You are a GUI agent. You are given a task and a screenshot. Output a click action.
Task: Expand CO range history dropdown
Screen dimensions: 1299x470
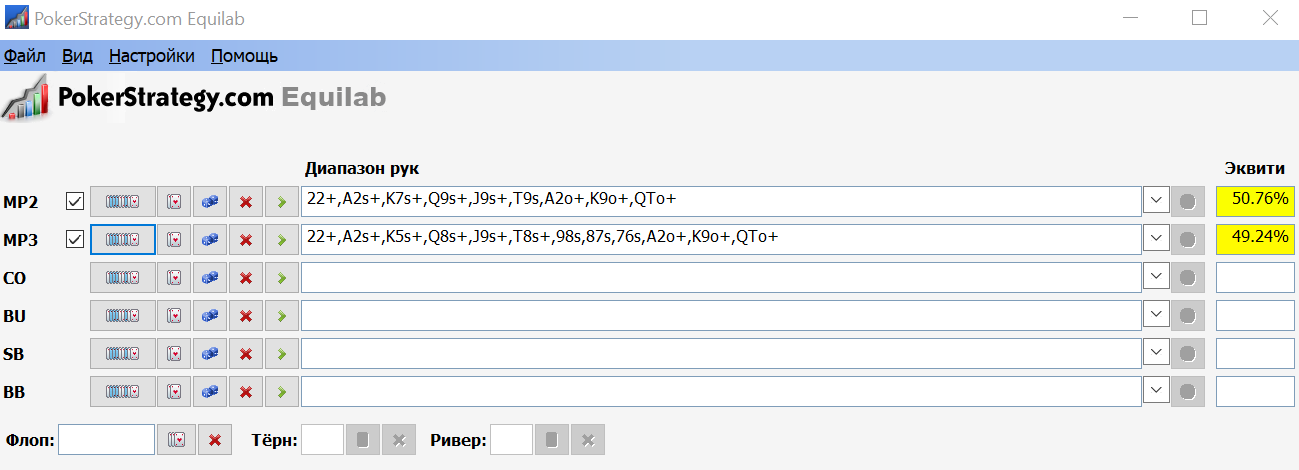click(x=1156, y=278)
